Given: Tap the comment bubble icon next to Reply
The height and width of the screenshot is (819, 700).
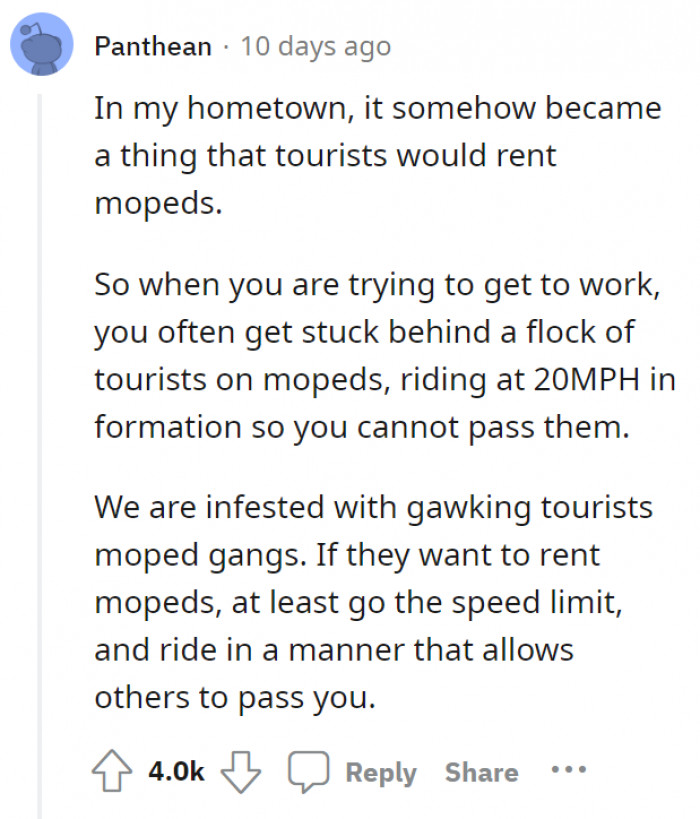Looking at the screenshot, I should coord(310,770).
